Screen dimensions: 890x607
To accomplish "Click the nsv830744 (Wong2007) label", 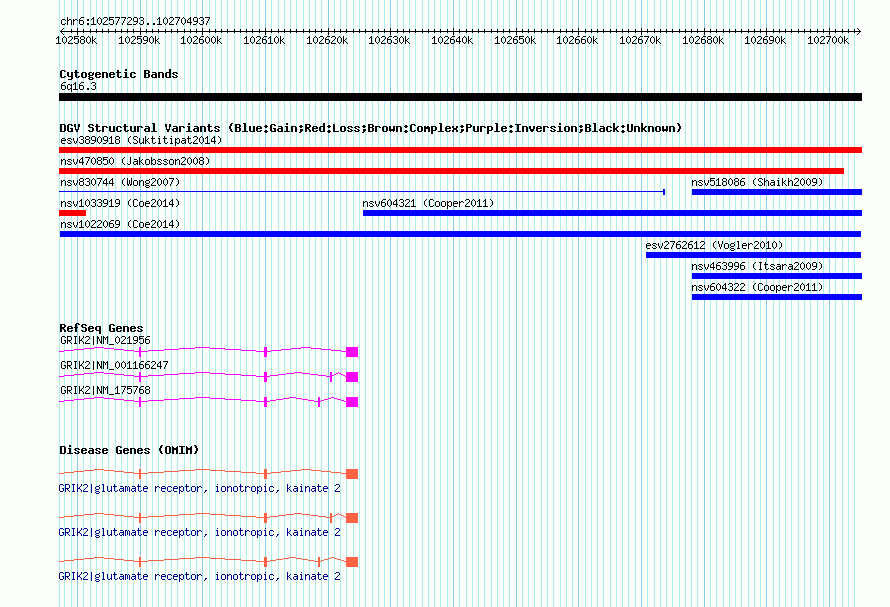I will [120, 182].
